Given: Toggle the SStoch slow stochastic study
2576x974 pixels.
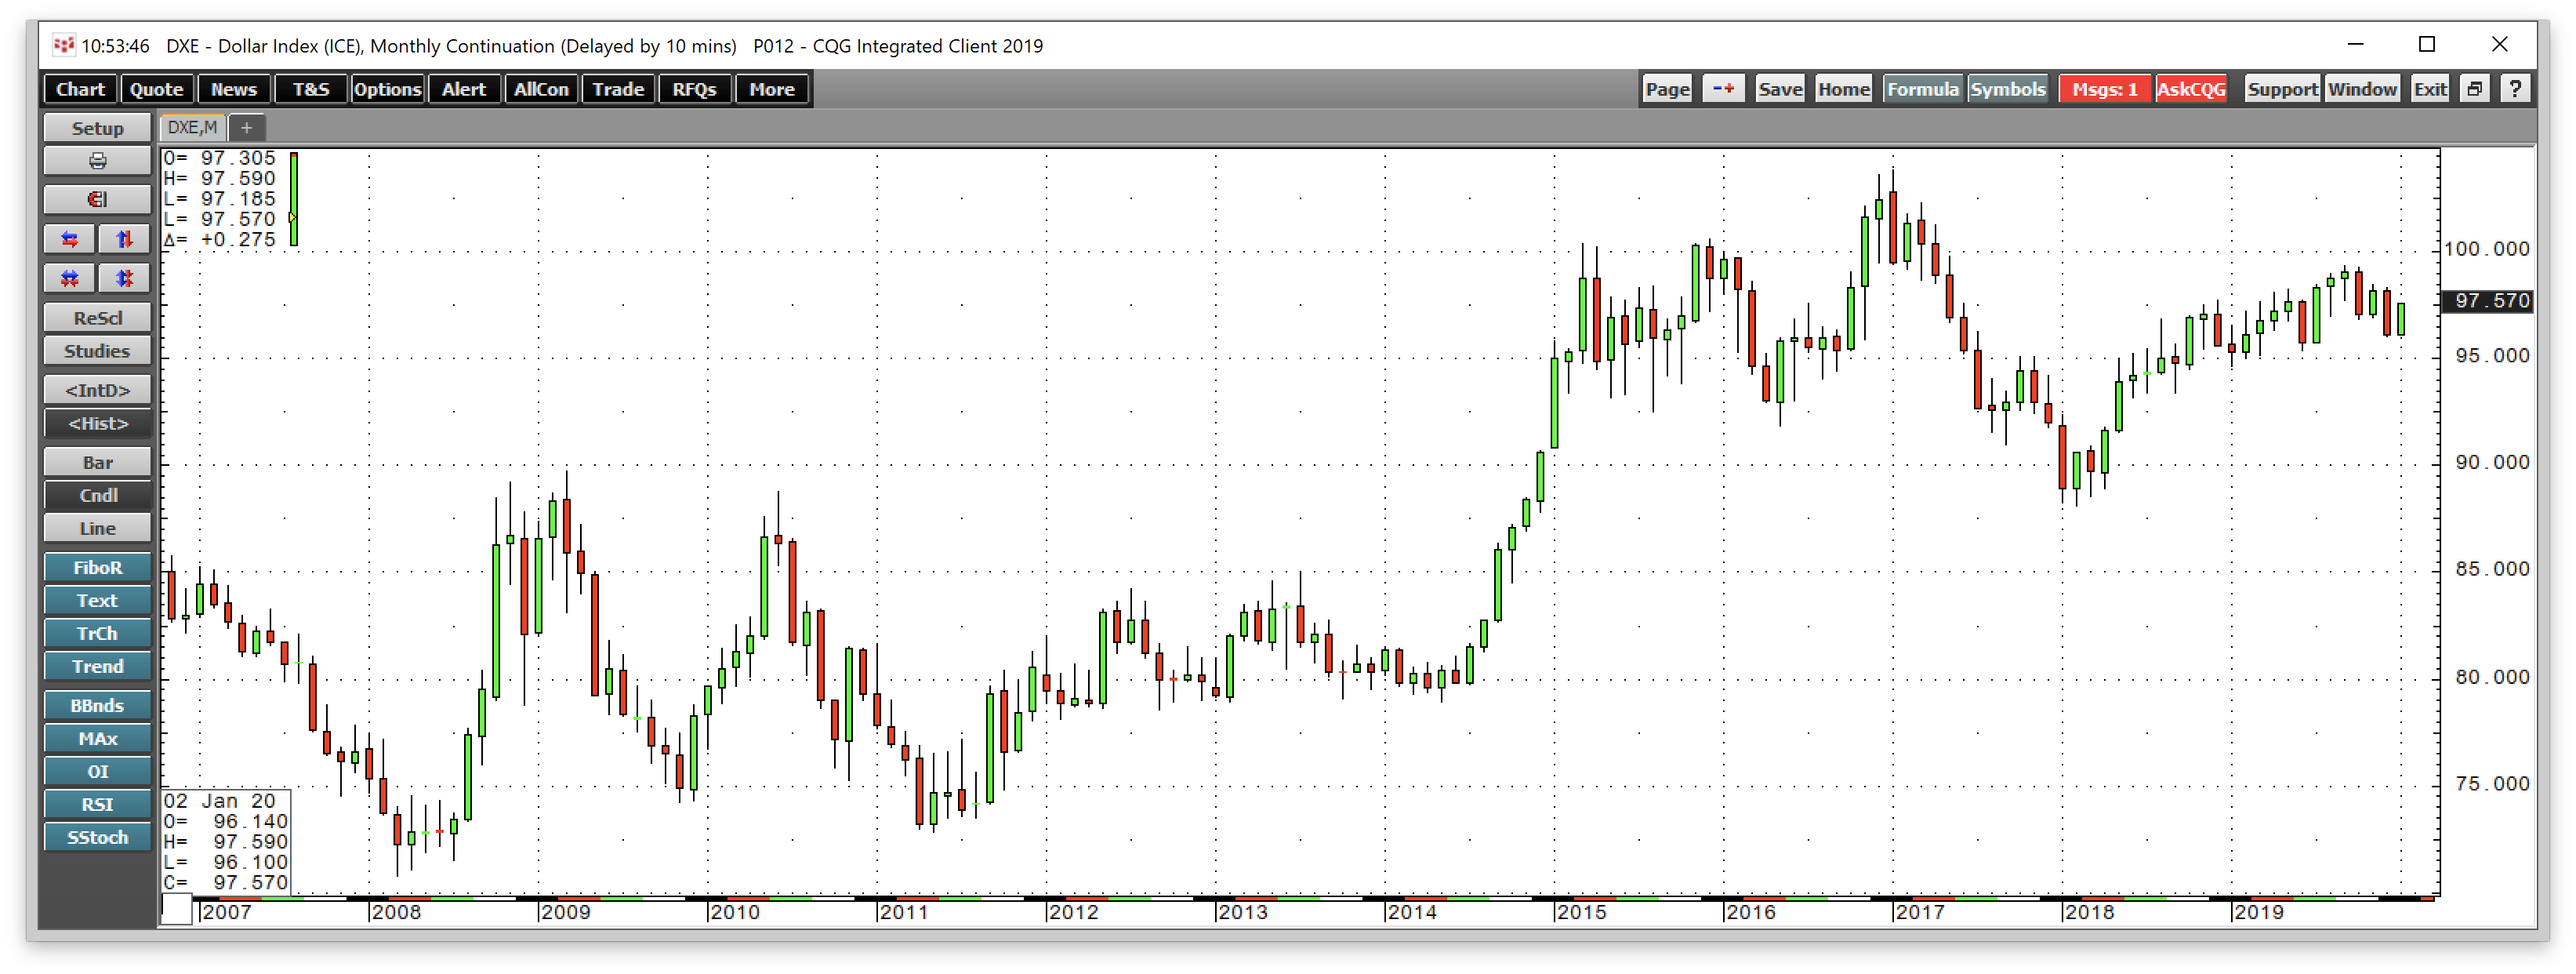Looking at the screenshot, I should click(x=97, y=837).
